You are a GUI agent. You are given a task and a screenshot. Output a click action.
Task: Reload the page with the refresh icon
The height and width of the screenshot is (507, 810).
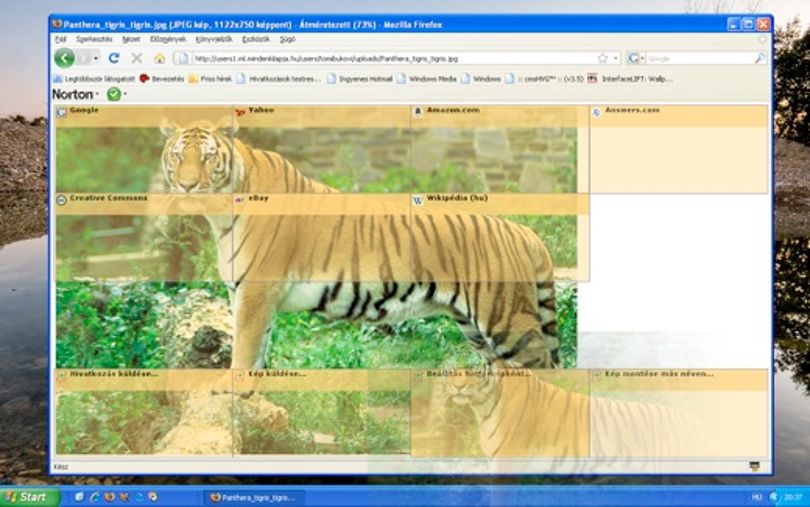pos(114,58)
